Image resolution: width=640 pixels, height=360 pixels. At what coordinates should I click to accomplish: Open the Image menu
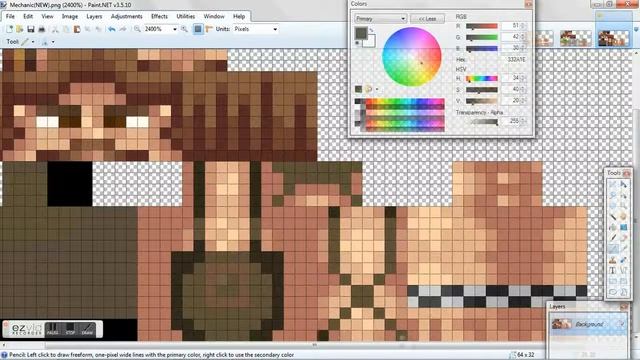(70, 16)
